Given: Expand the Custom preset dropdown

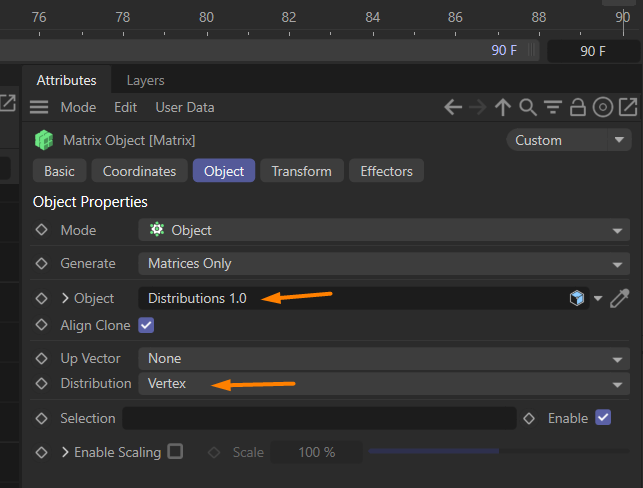Looking at the screenshot, I should coord(569,140).
